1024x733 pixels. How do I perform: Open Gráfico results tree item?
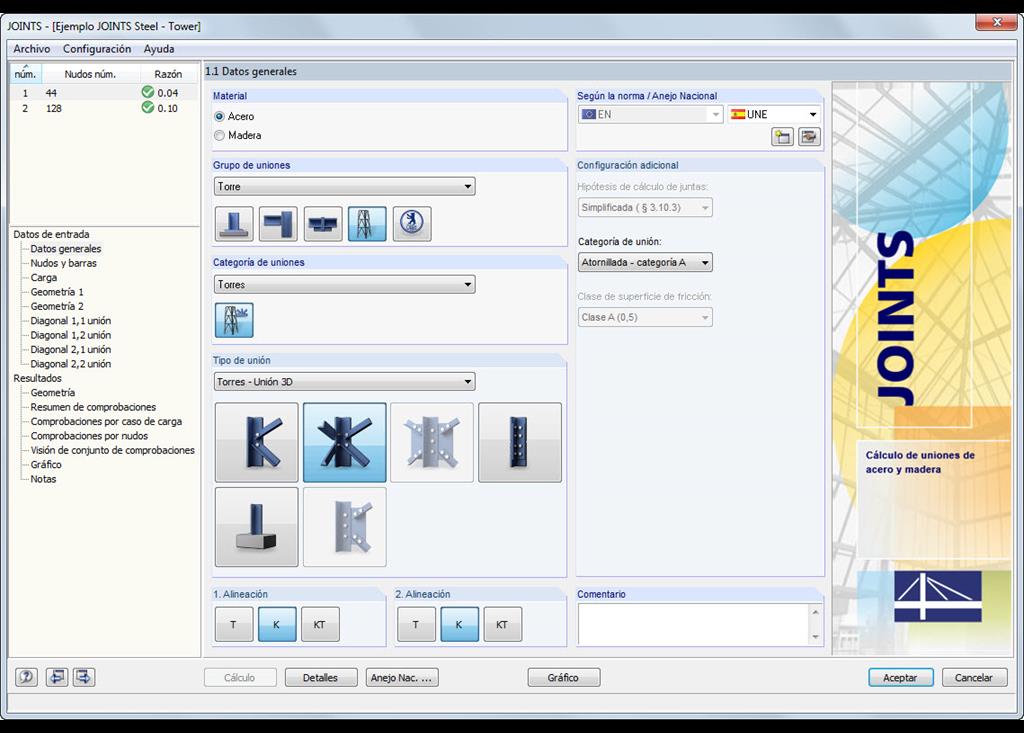[x=46, y=464]
